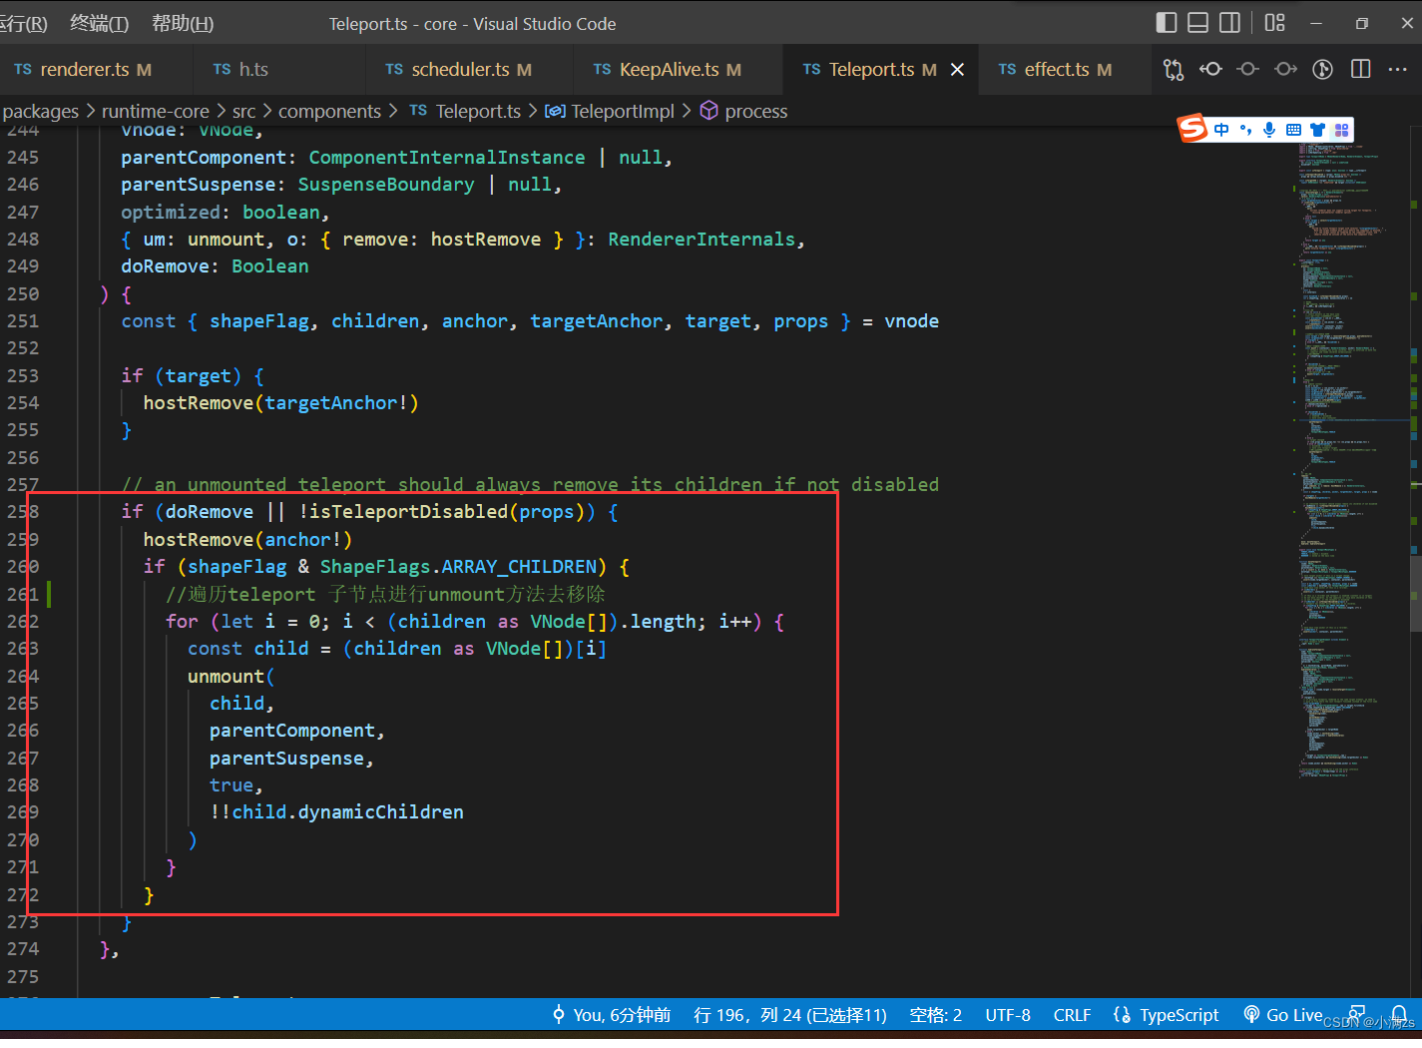Open the 终端(T) menu
This screenshot has width=1422, height=1048.
coord(99,23)
